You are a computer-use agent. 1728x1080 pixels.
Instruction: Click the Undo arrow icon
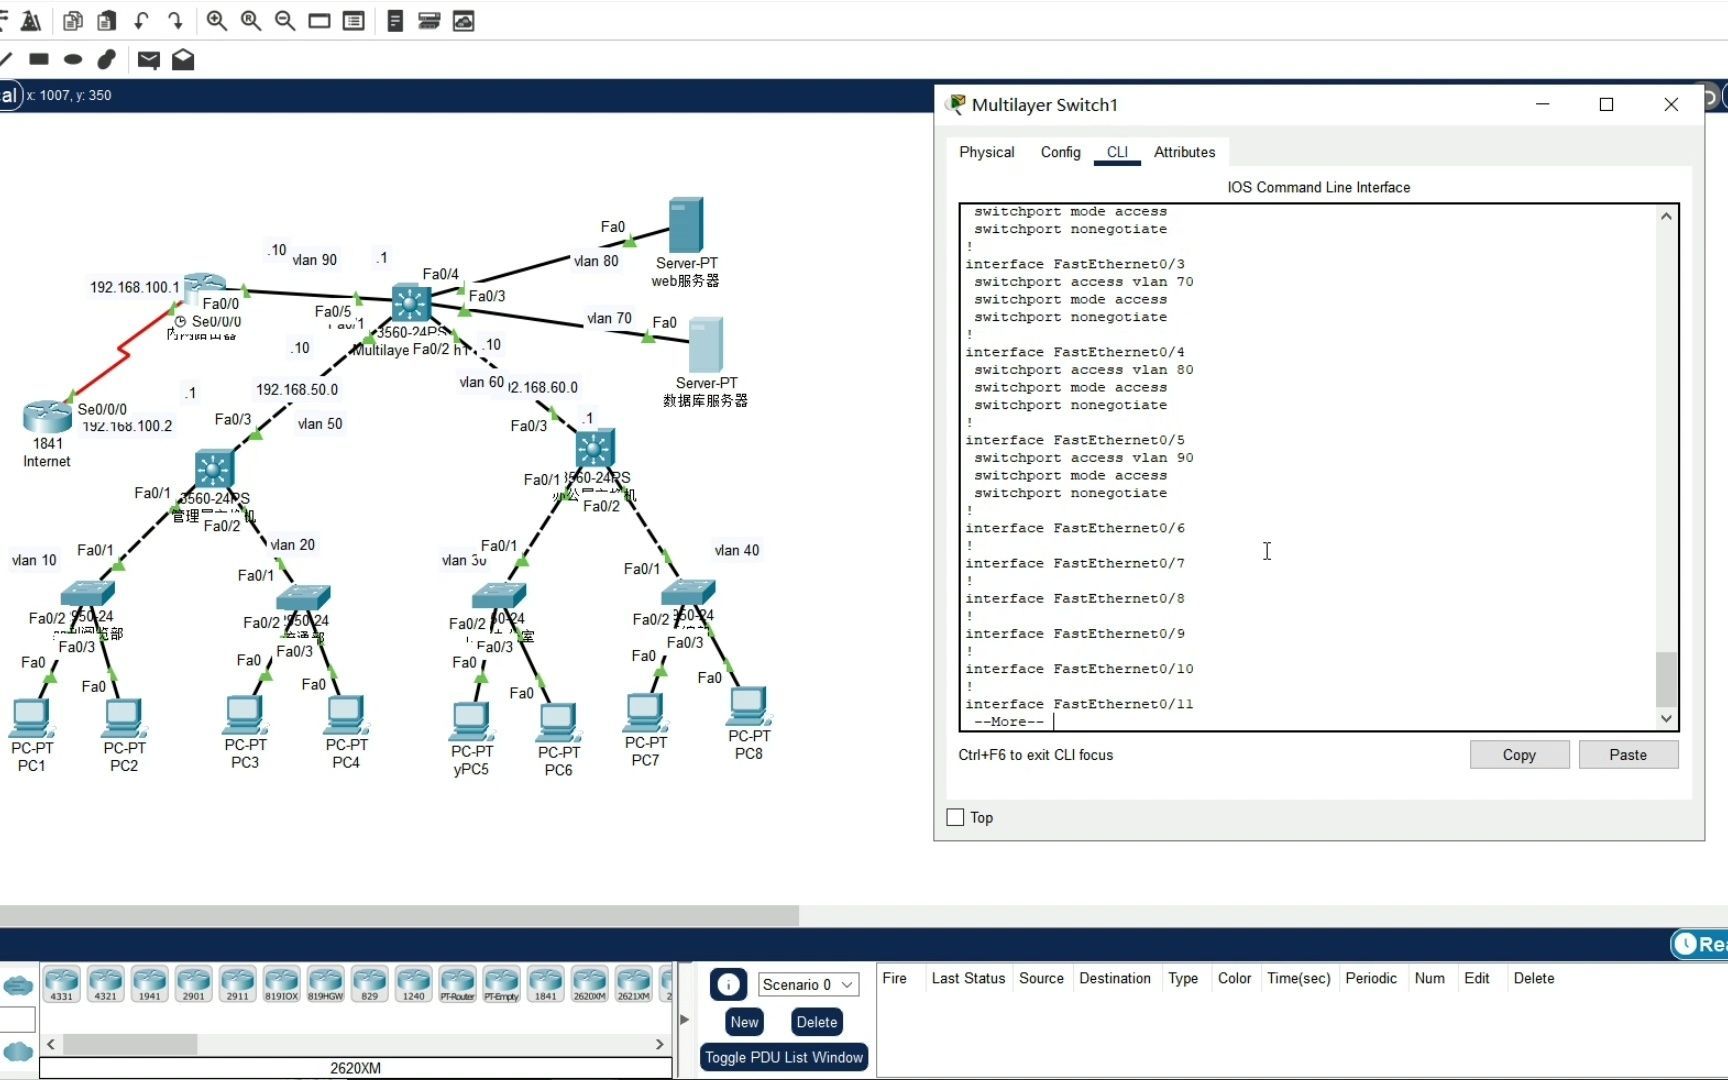141,20
